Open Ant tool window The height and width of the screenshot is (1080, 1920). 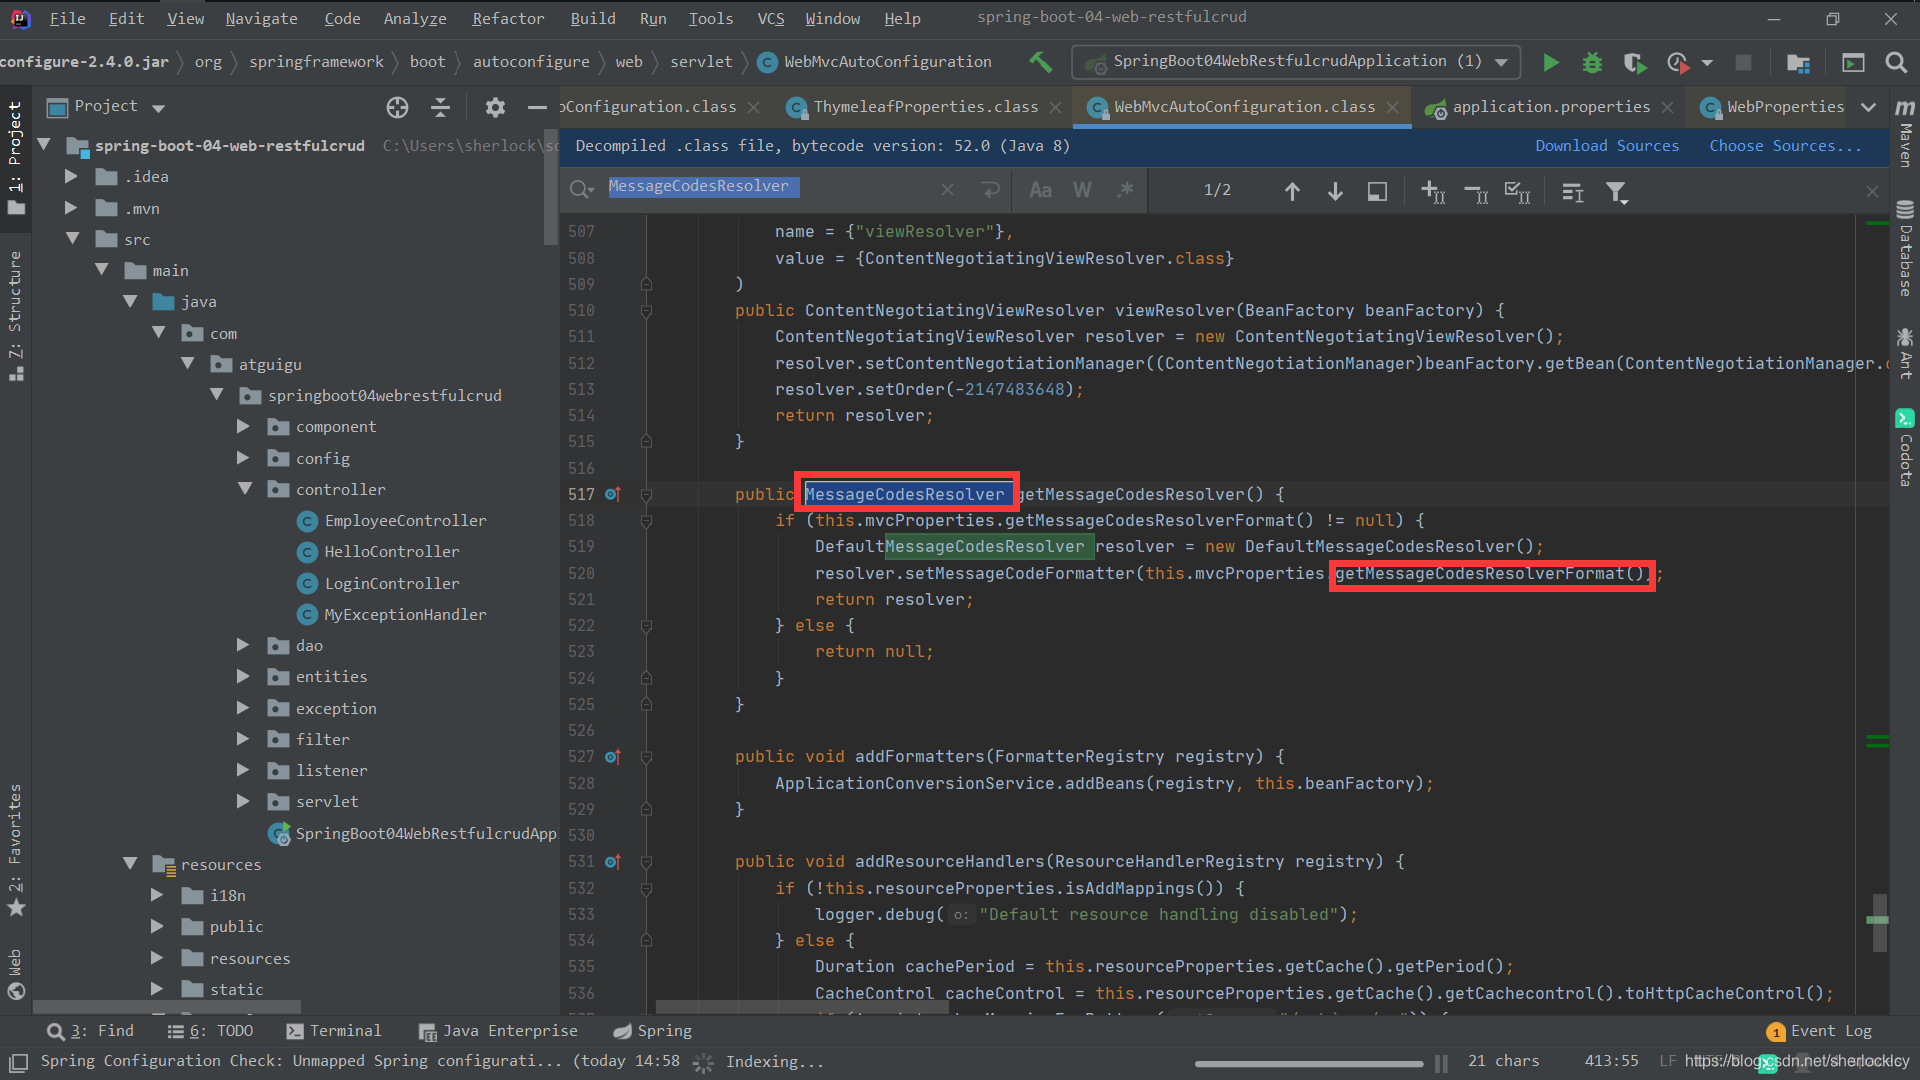point(1905,353)
